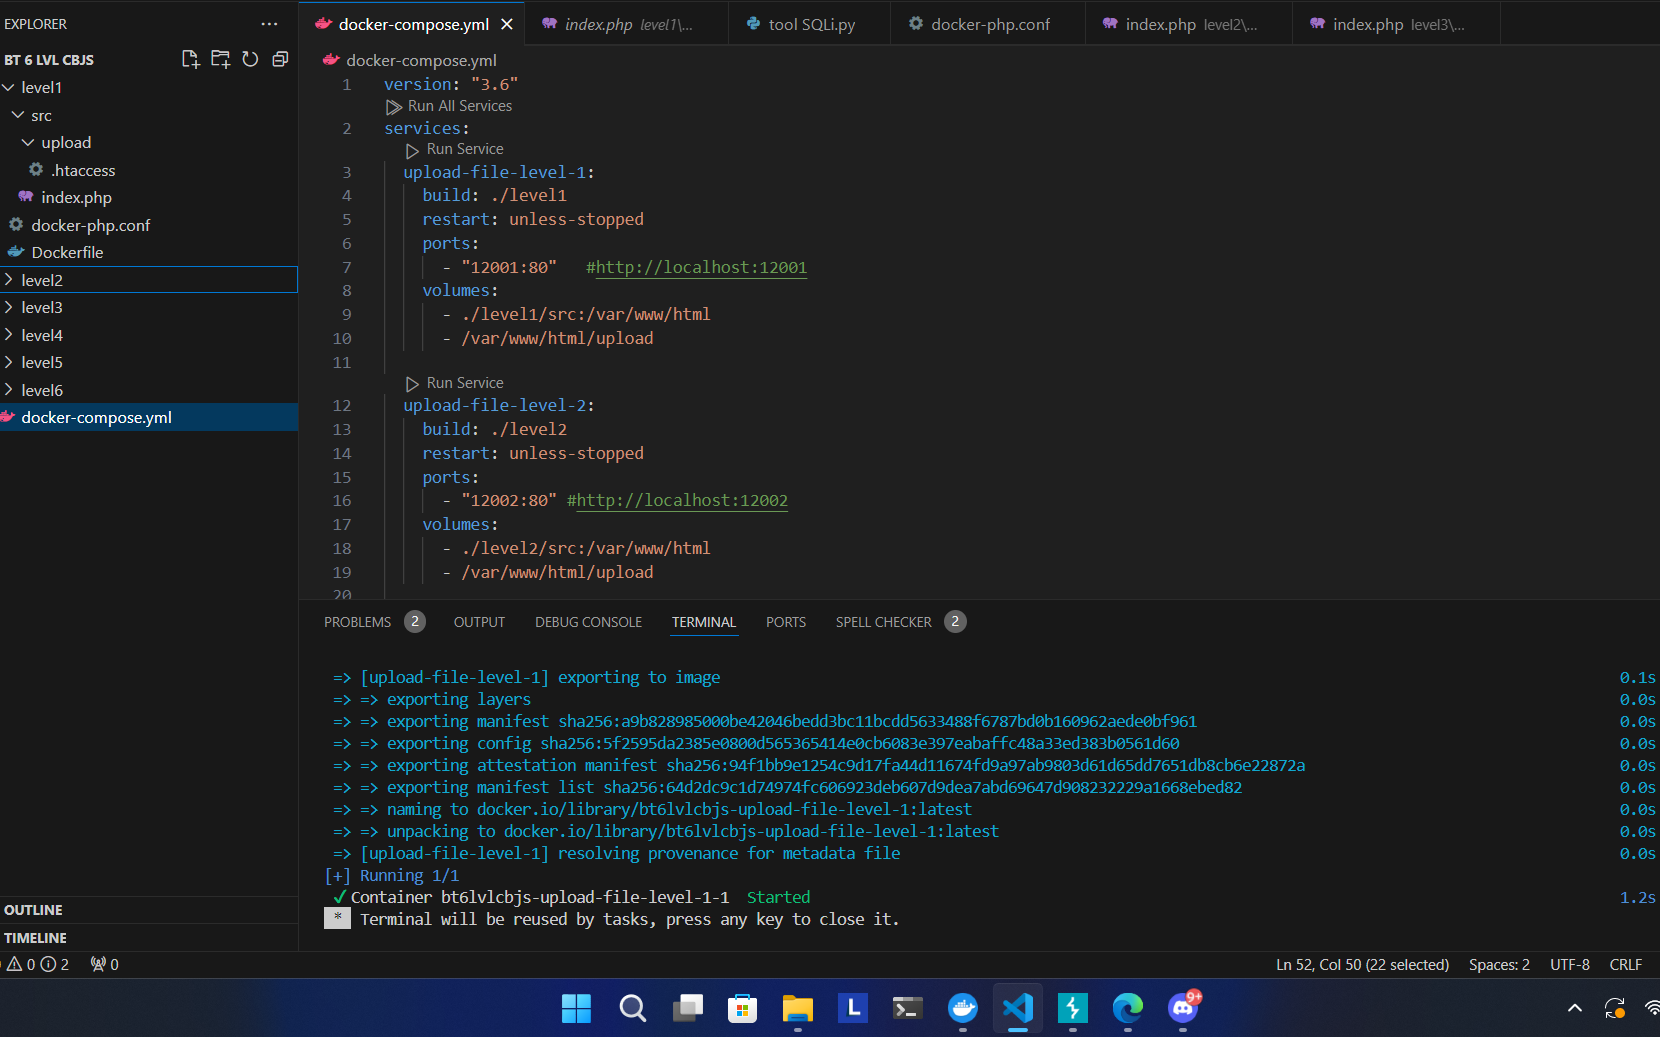Click the New Folder icon in Explorer

click(x=220, y=59)
